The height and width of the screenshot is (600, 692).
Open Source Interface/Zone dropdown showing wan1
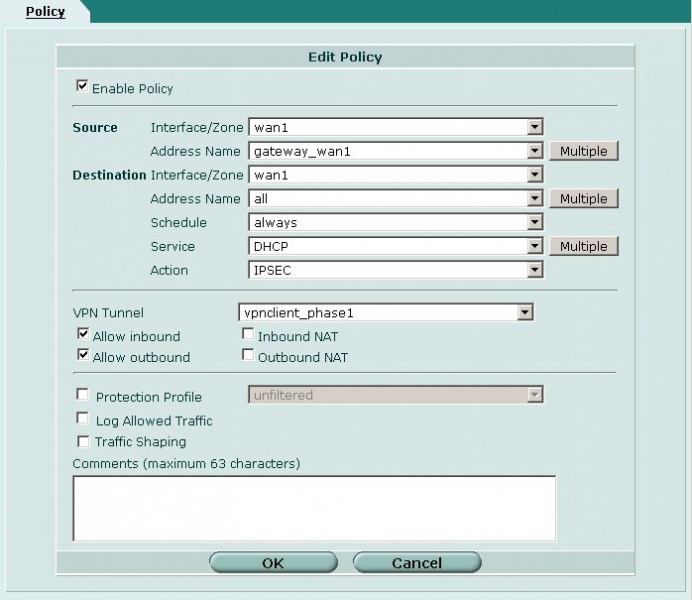tap(396, 128)
